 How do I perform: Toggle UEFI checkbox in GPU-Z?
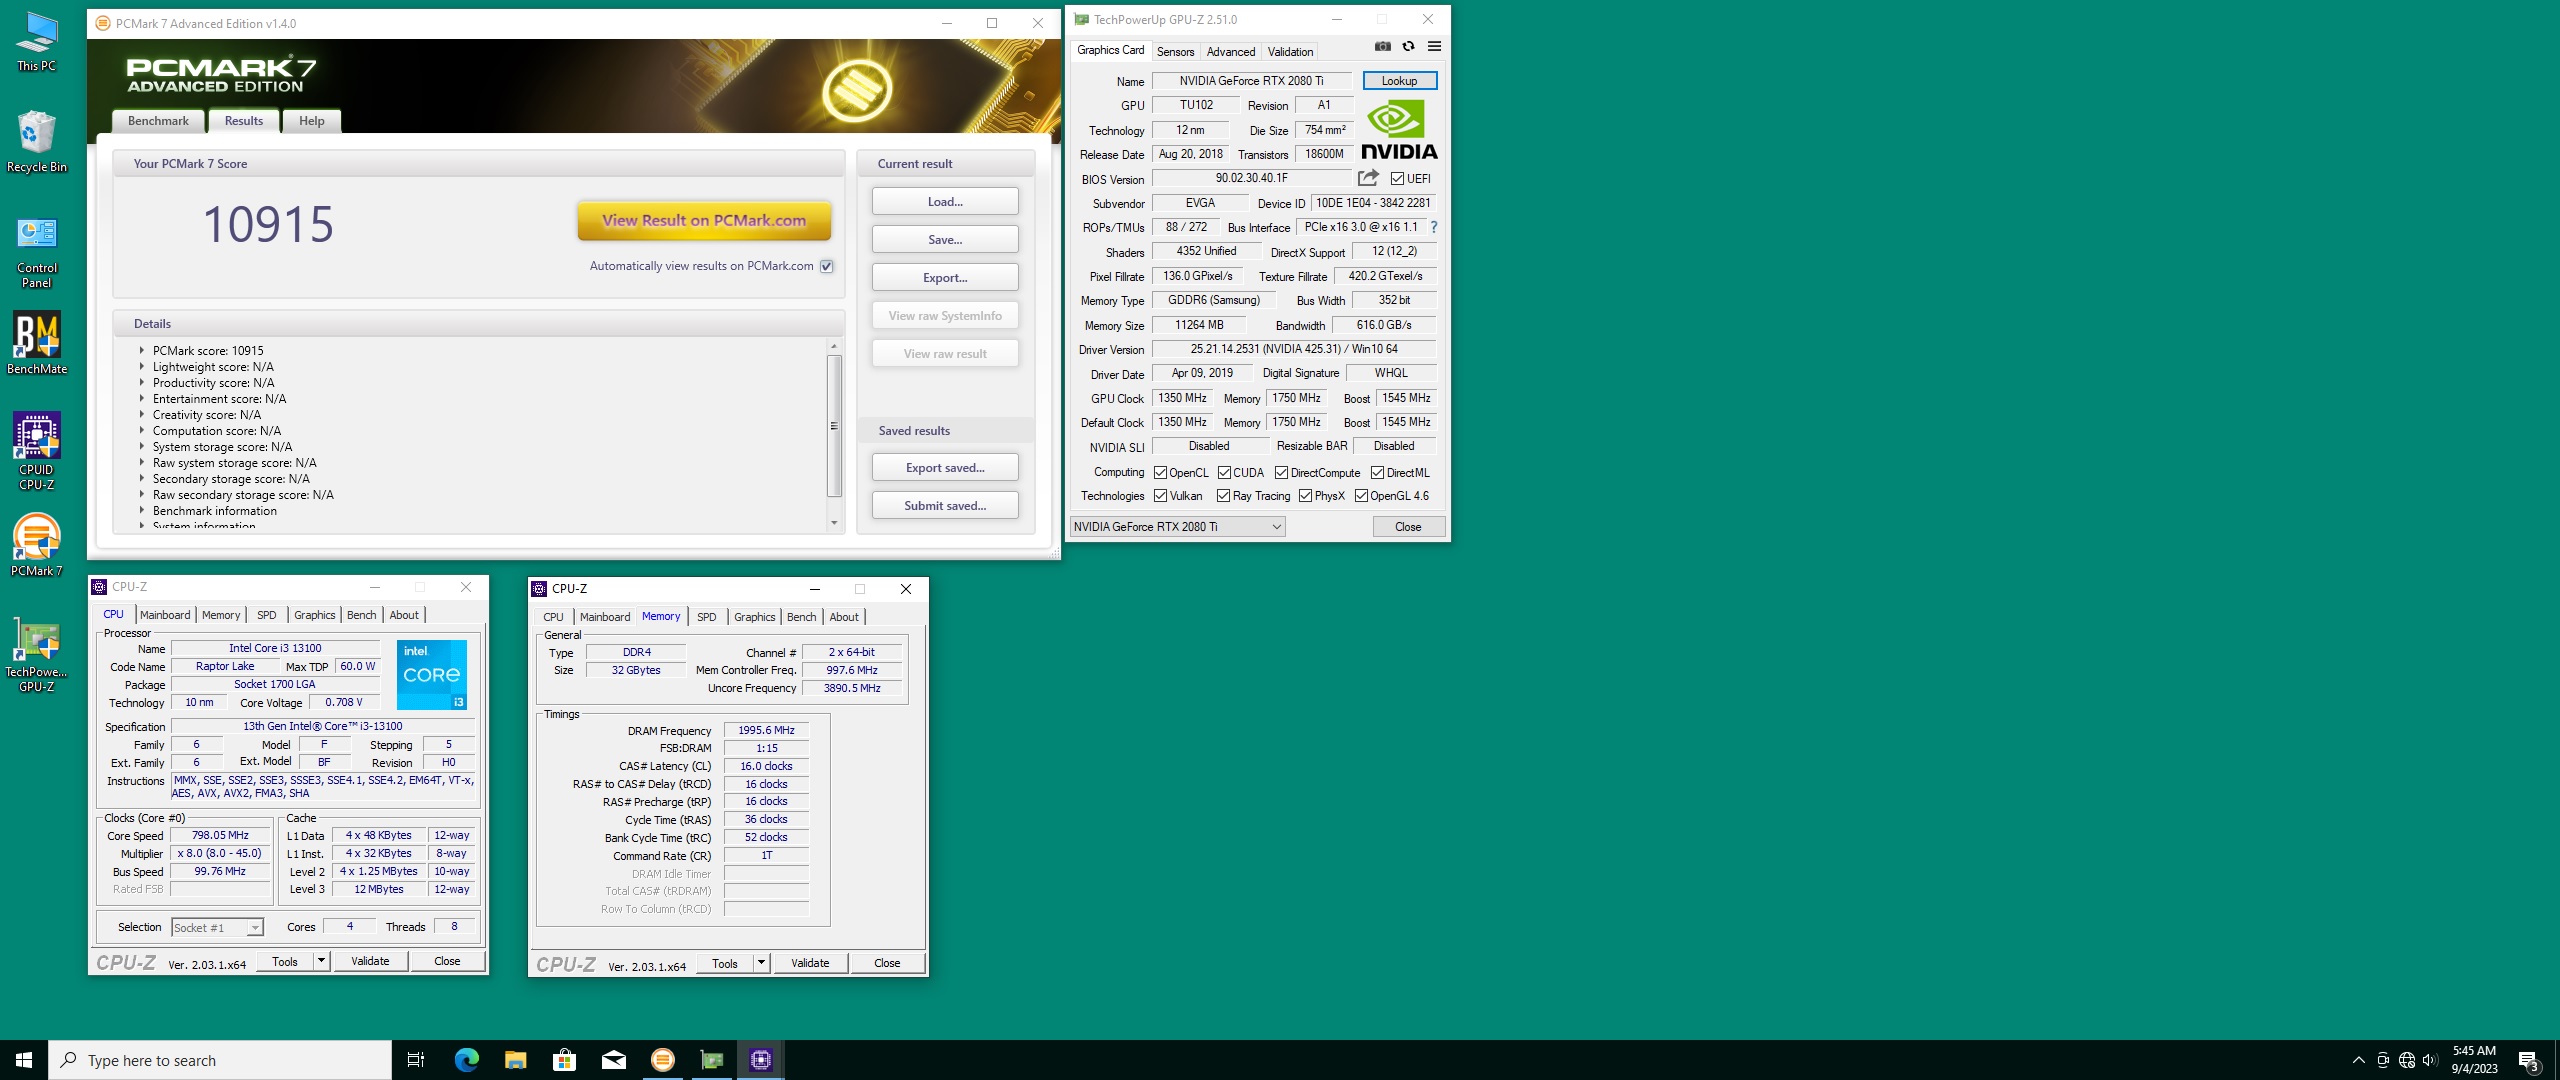(1397, 179)
